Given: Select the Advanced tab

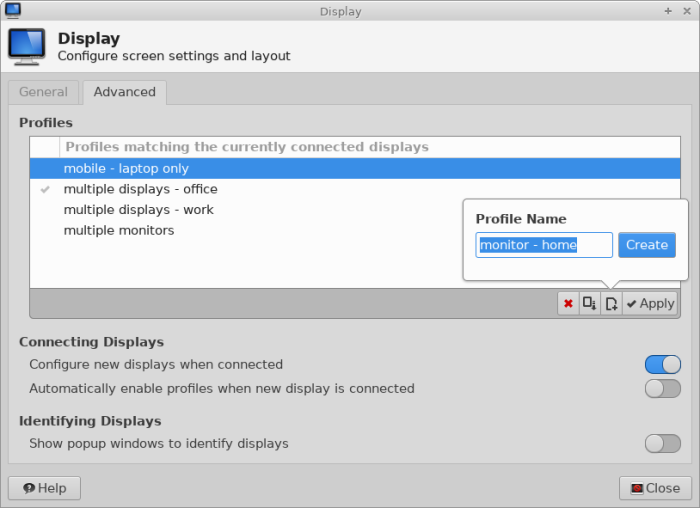Looking at the screenshot, I should pyautogui.click(x=124, y=92).
